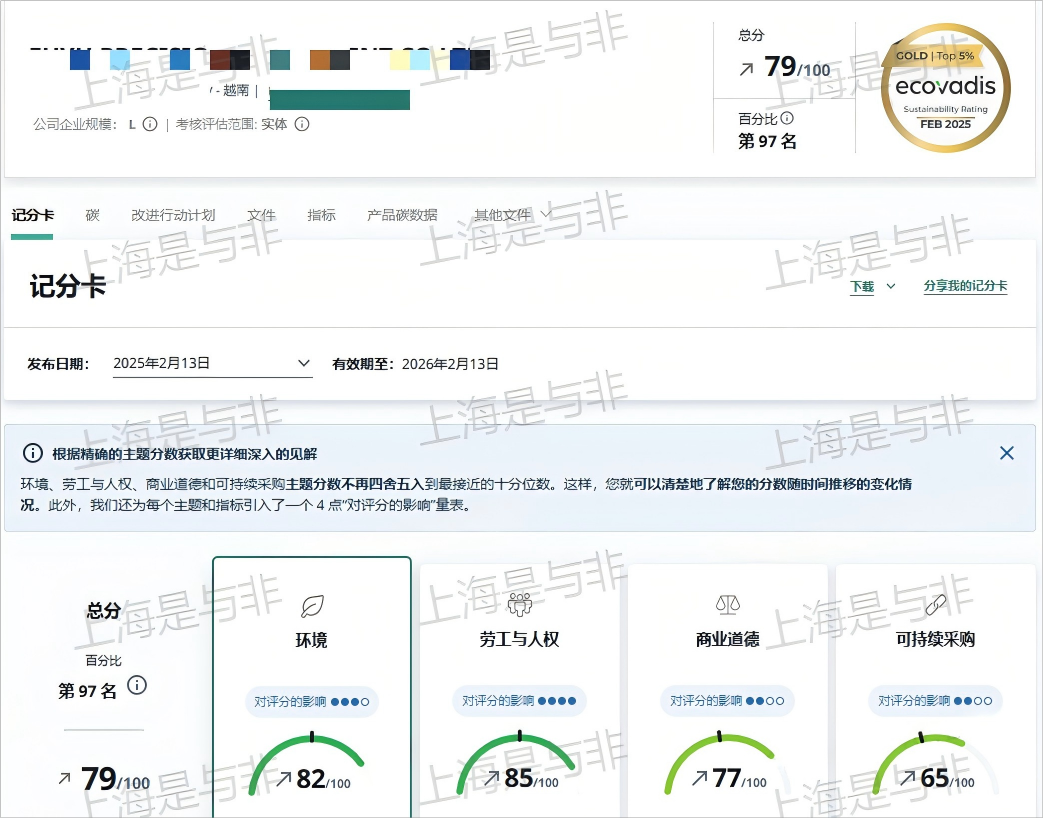This screenshot has height=818, width=1043.
Task: Click the 越南 country label
Action: tap(235, 90)
